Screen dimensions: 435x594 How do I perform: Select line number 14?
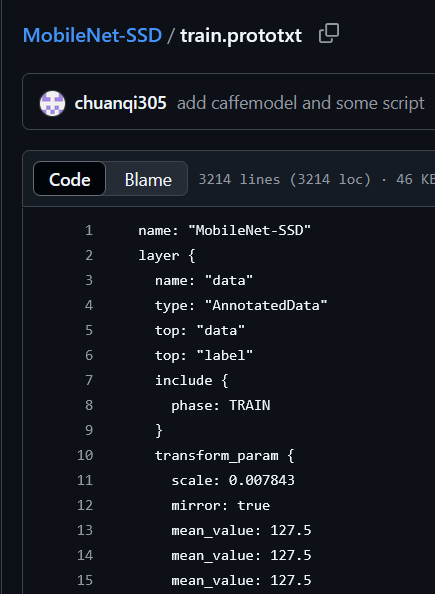(x=85, y=555)
